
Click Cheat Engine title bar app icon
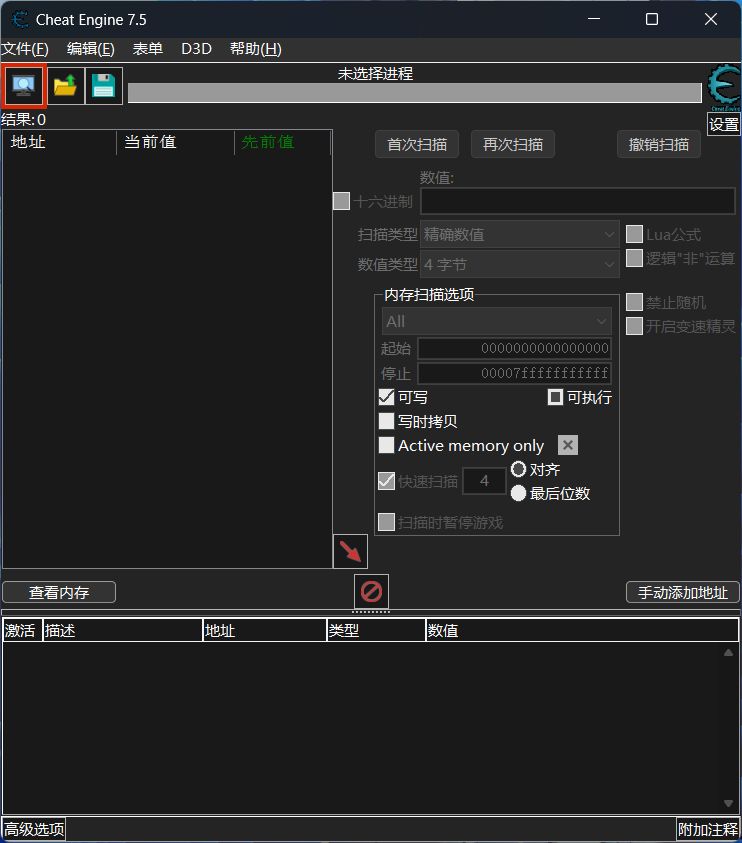tap(20, 19)
